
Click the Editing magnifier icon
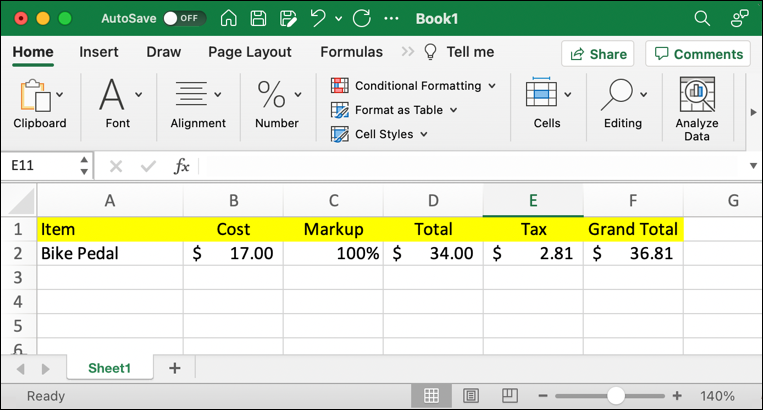coord(617,94)
